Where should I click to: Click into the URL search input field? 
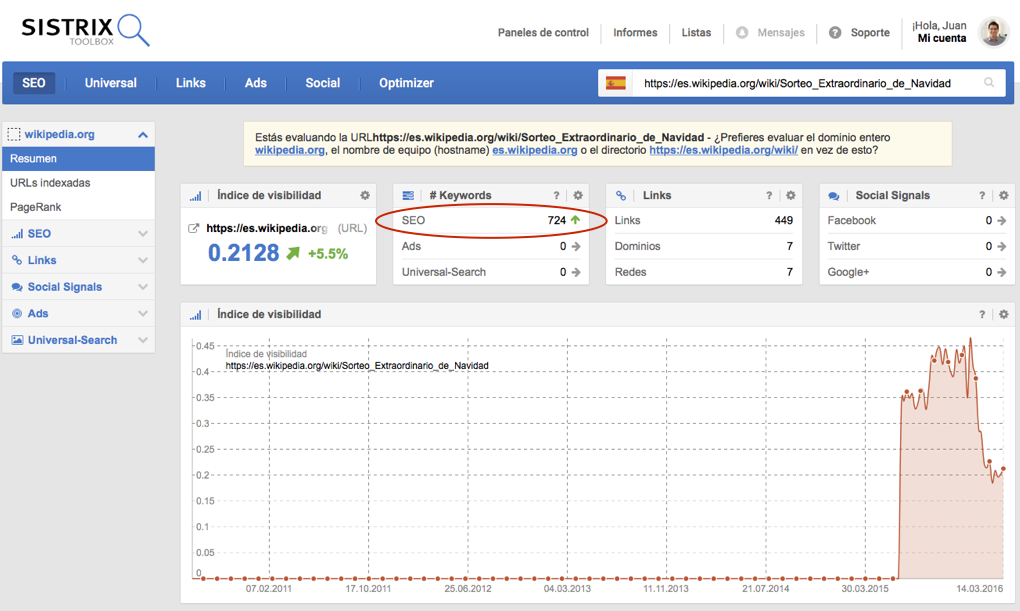pos(800,83)
